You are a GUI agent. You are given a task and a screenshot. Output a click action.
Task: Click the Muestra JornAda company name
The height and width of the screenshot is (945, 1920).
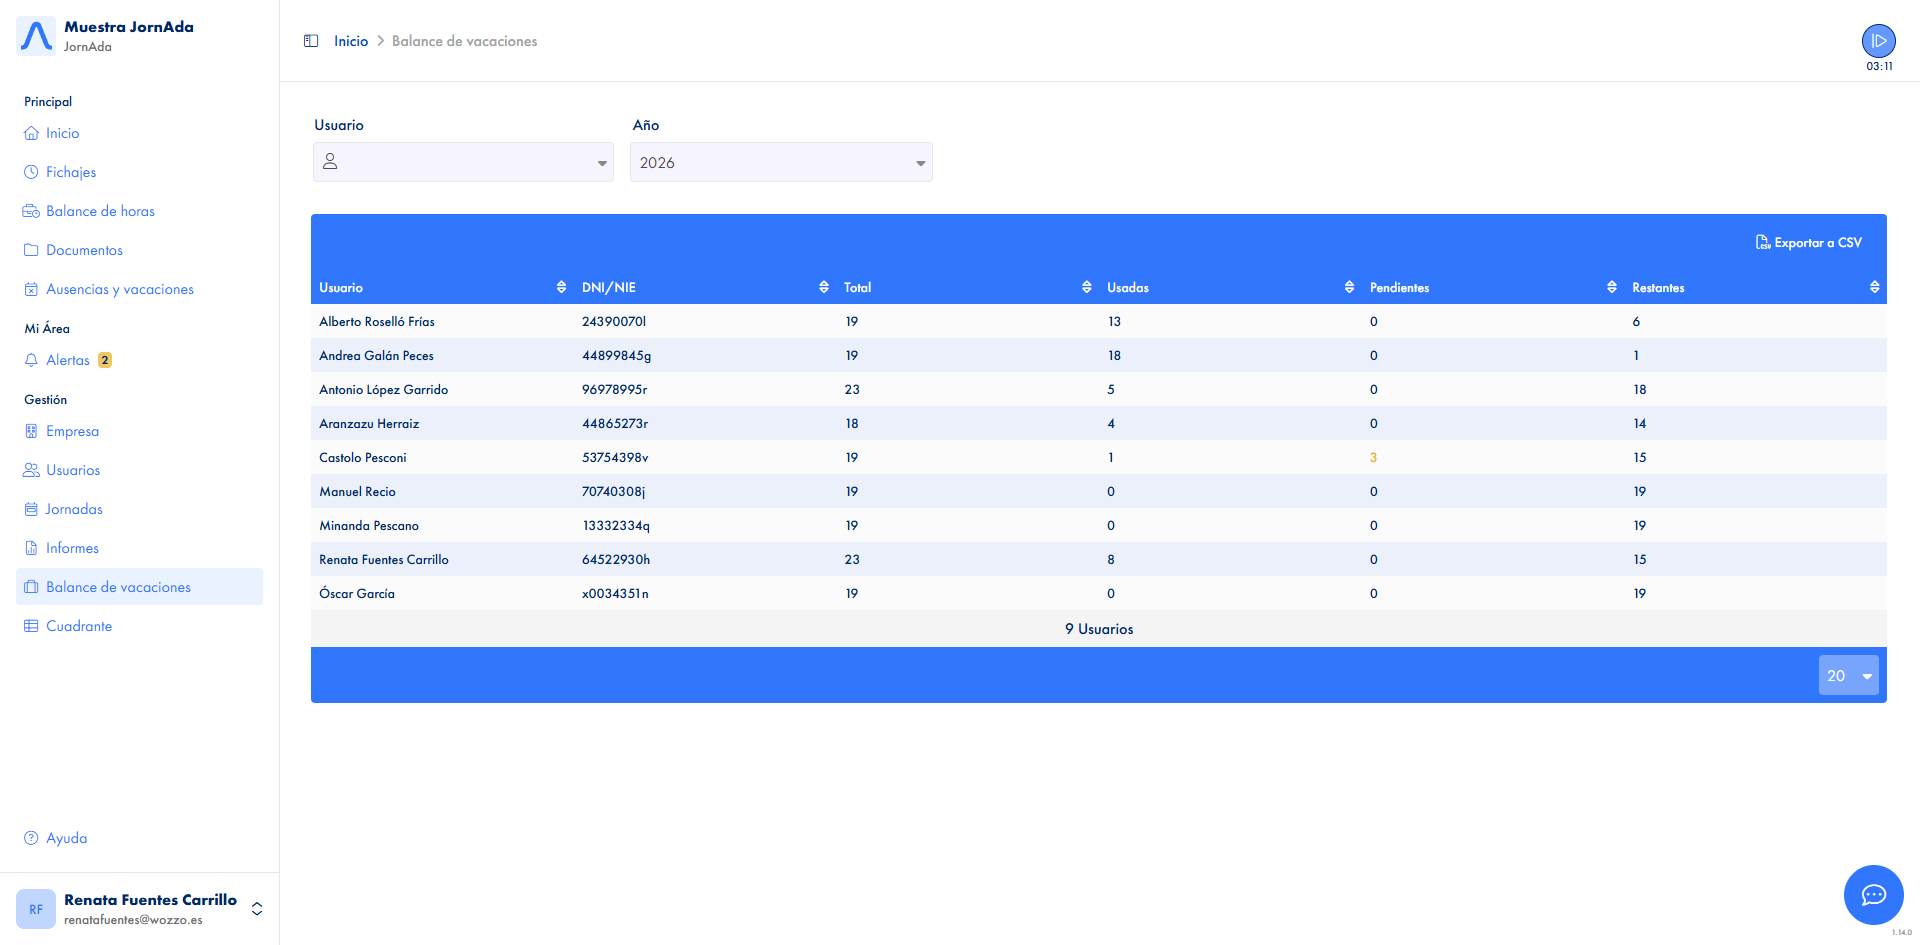(129, 27)
